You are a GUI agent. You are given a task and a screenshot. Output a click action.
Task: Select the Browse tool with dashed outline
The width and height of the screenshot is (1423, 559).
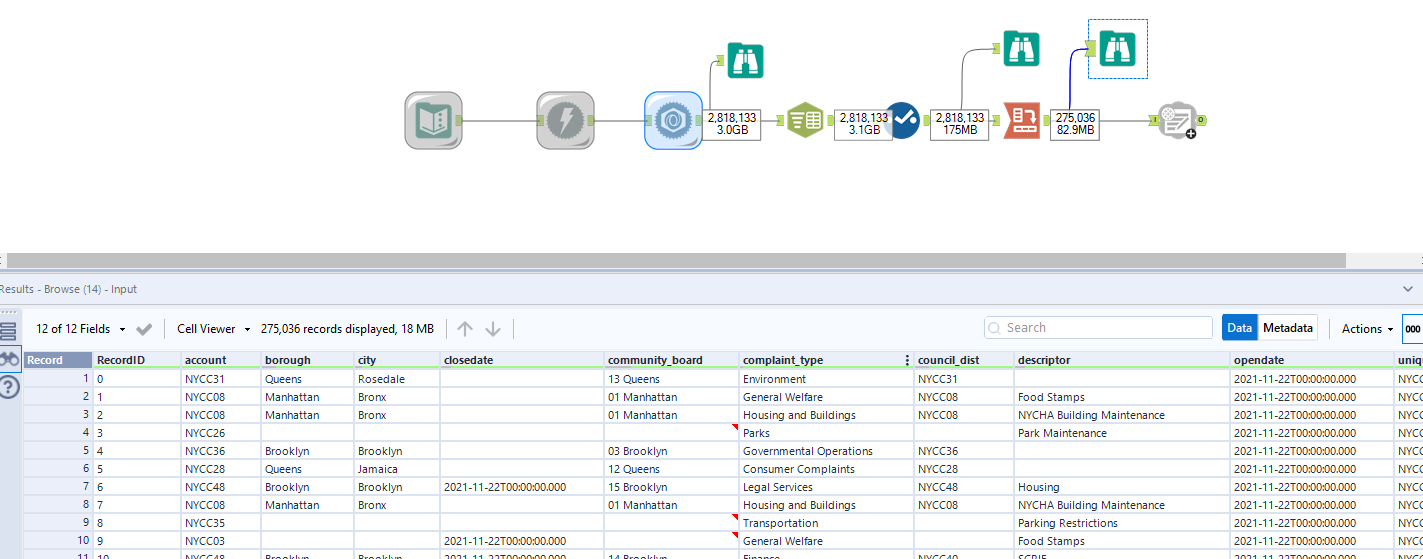click(x=1117, y=49)
